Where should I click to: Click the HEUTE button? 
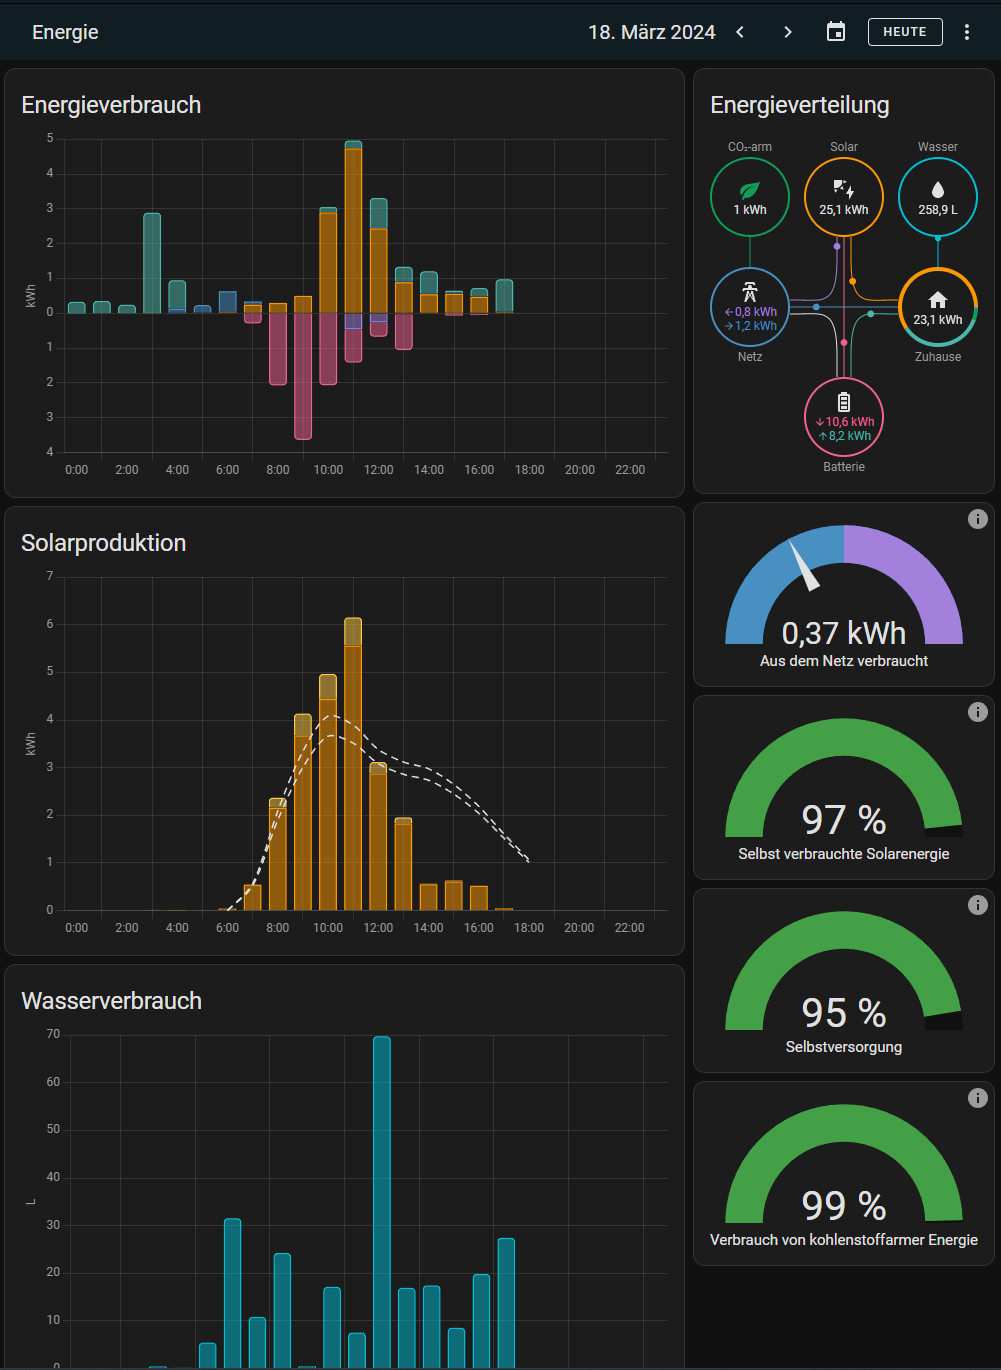click(905, 32)
